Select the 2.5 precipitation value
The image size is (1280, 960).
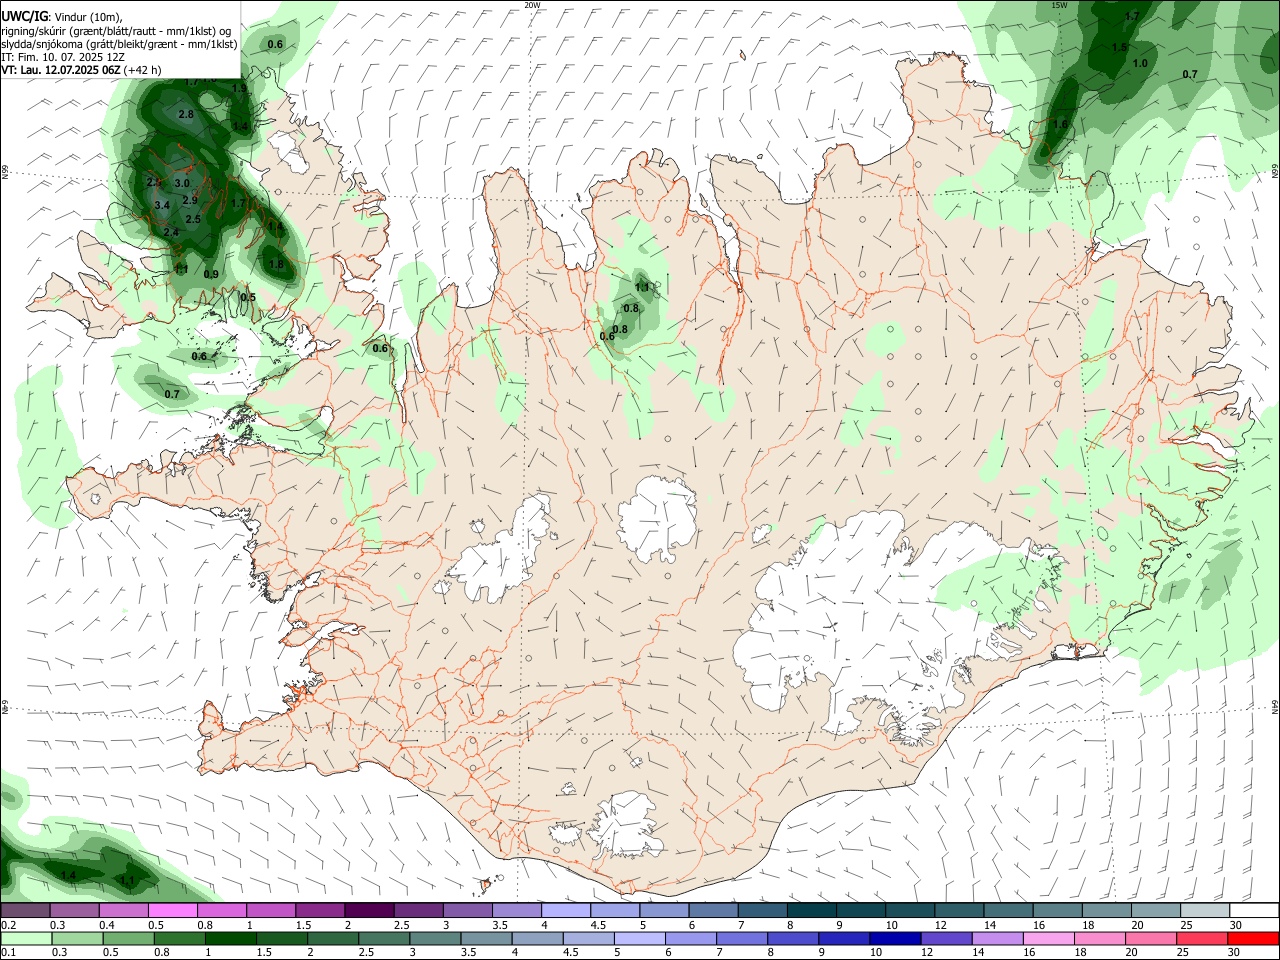(x=193, y=219)
